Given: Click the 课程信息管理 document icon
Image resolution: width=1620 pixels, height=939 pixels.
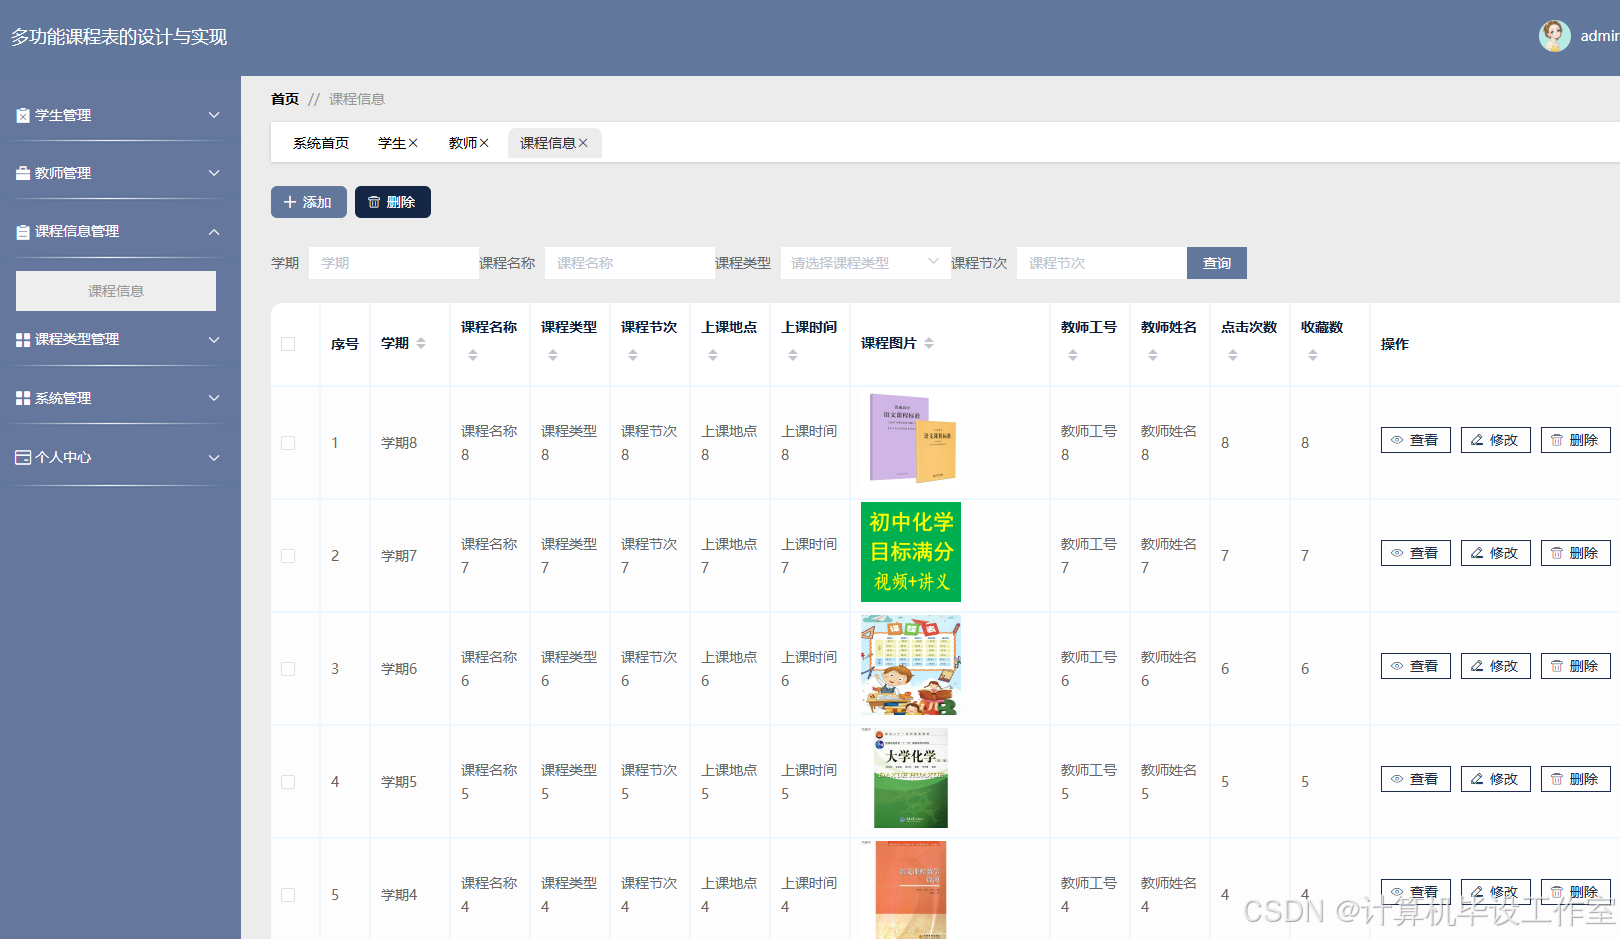Looking at the screenshot, I should click(22, 231).
